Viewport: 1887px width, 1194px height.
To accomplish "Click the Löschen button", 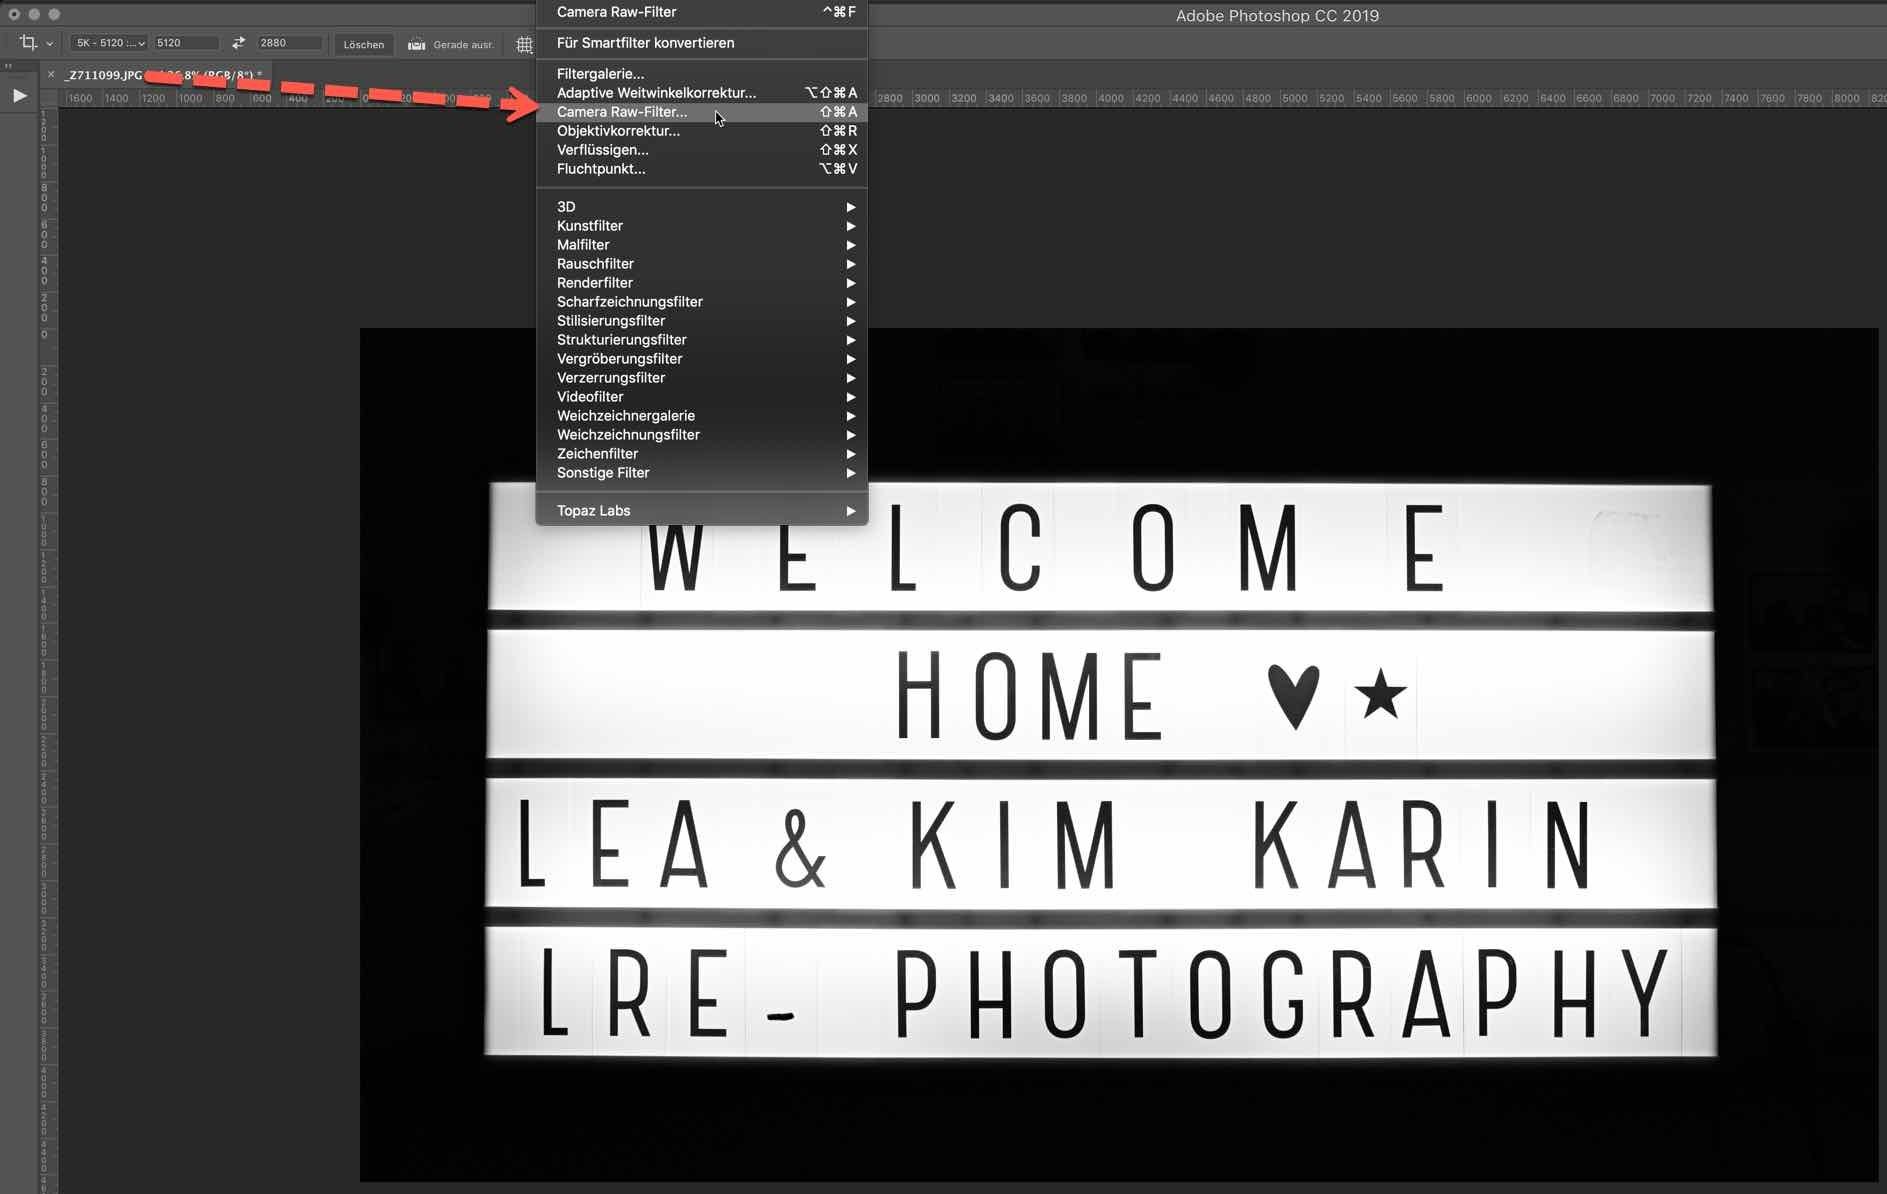I will pos(363,44).
